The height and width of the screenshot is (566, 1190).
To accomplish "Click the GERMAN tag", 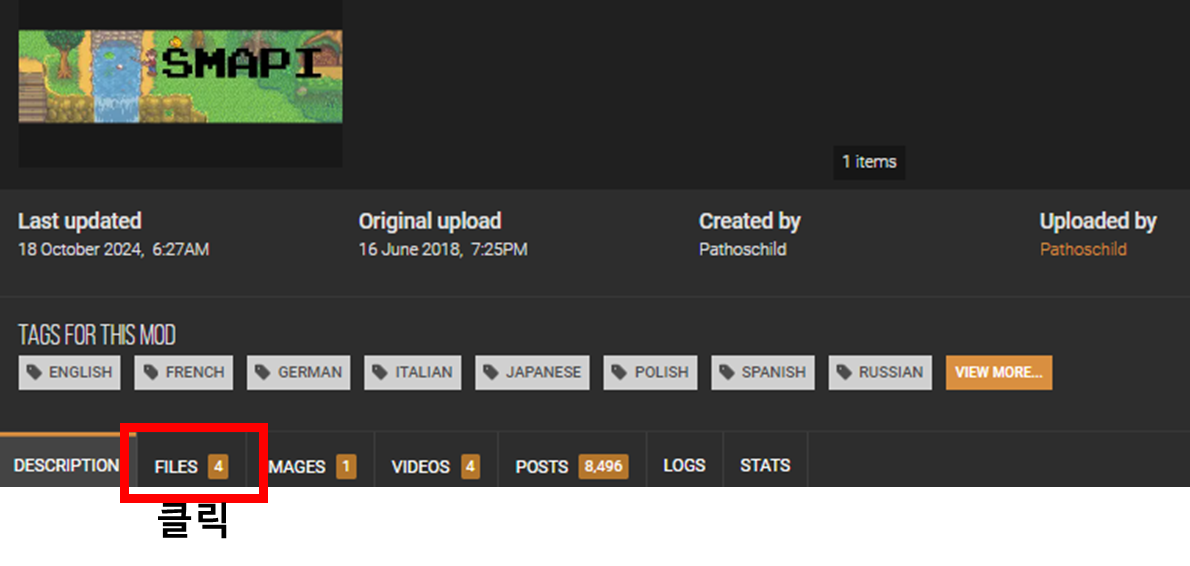I will pyautogui.click(x=298, y=373).
